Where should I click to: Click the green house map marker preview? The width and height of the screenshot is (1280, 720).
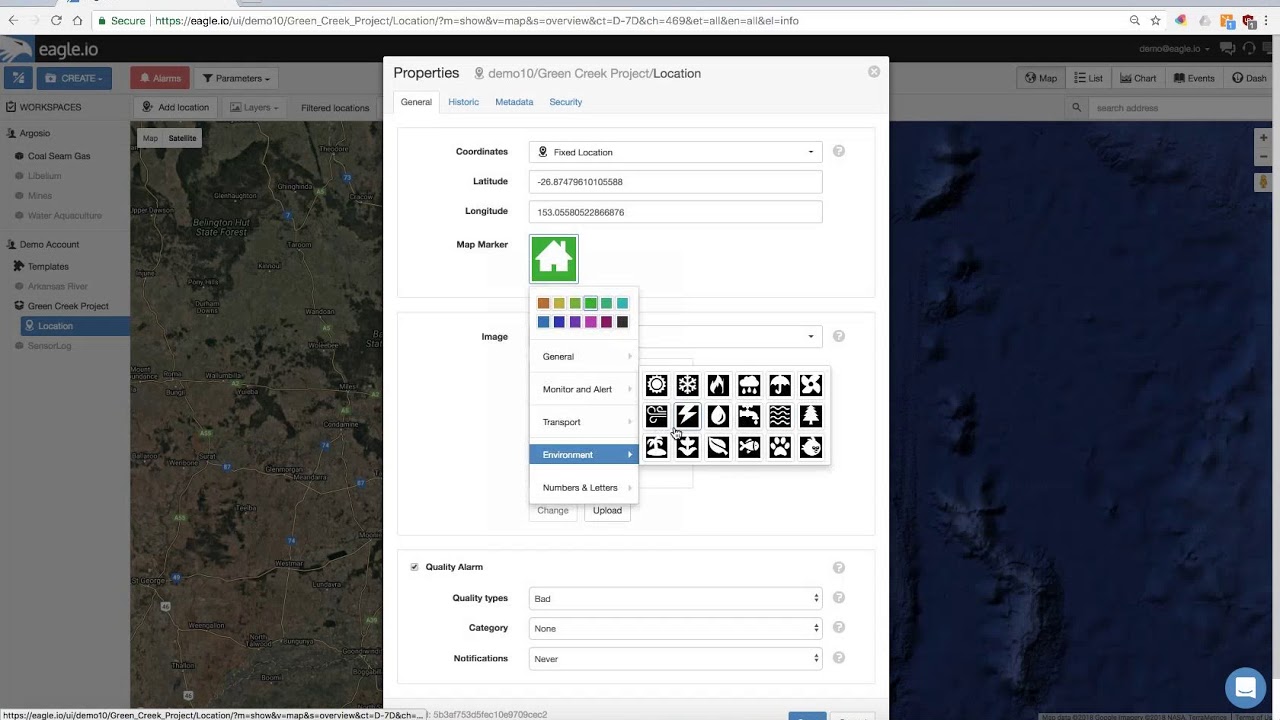pyautogui.click(x=554, y=259)
